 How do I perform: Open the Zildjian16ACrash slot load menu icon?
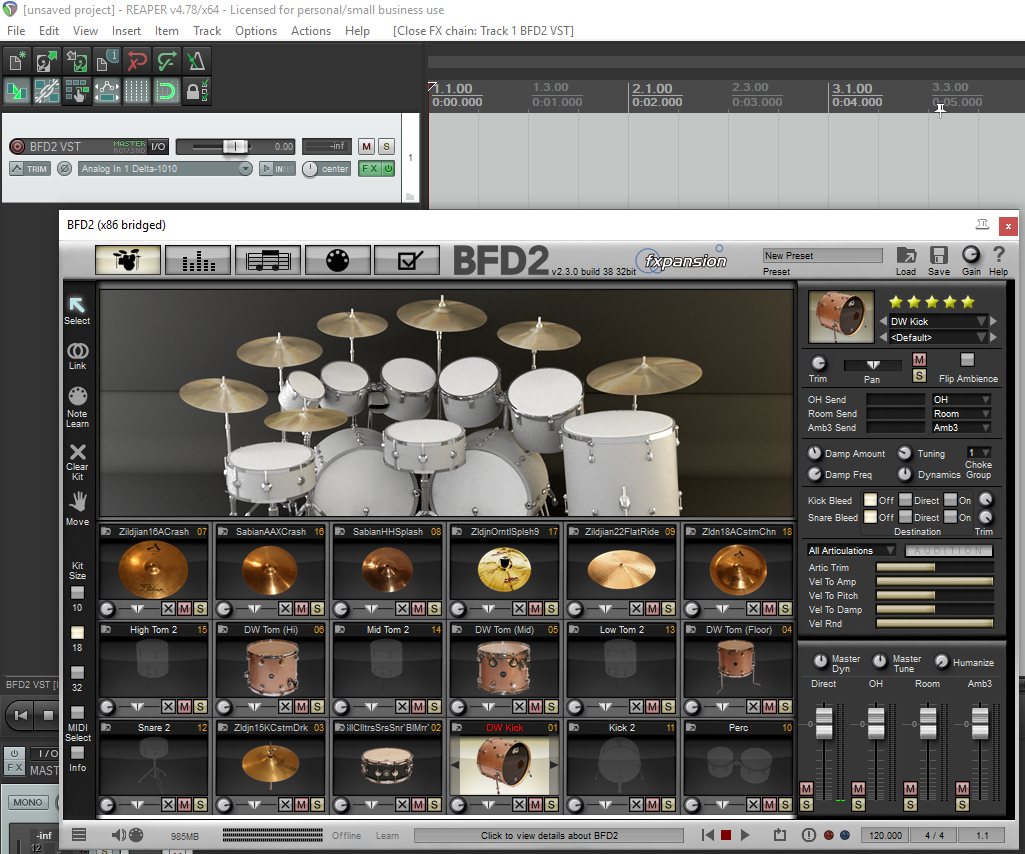click(x=106, y=532)
